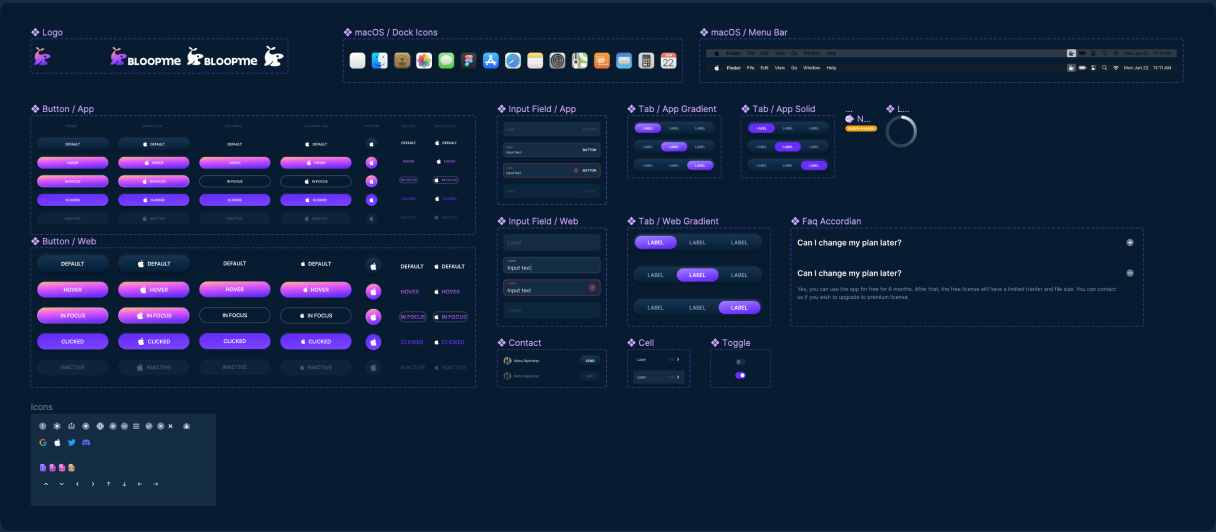
Task: Select the white icon-only logo in the Logo frame
Action: pyautogui.click(x=273, y=57)
